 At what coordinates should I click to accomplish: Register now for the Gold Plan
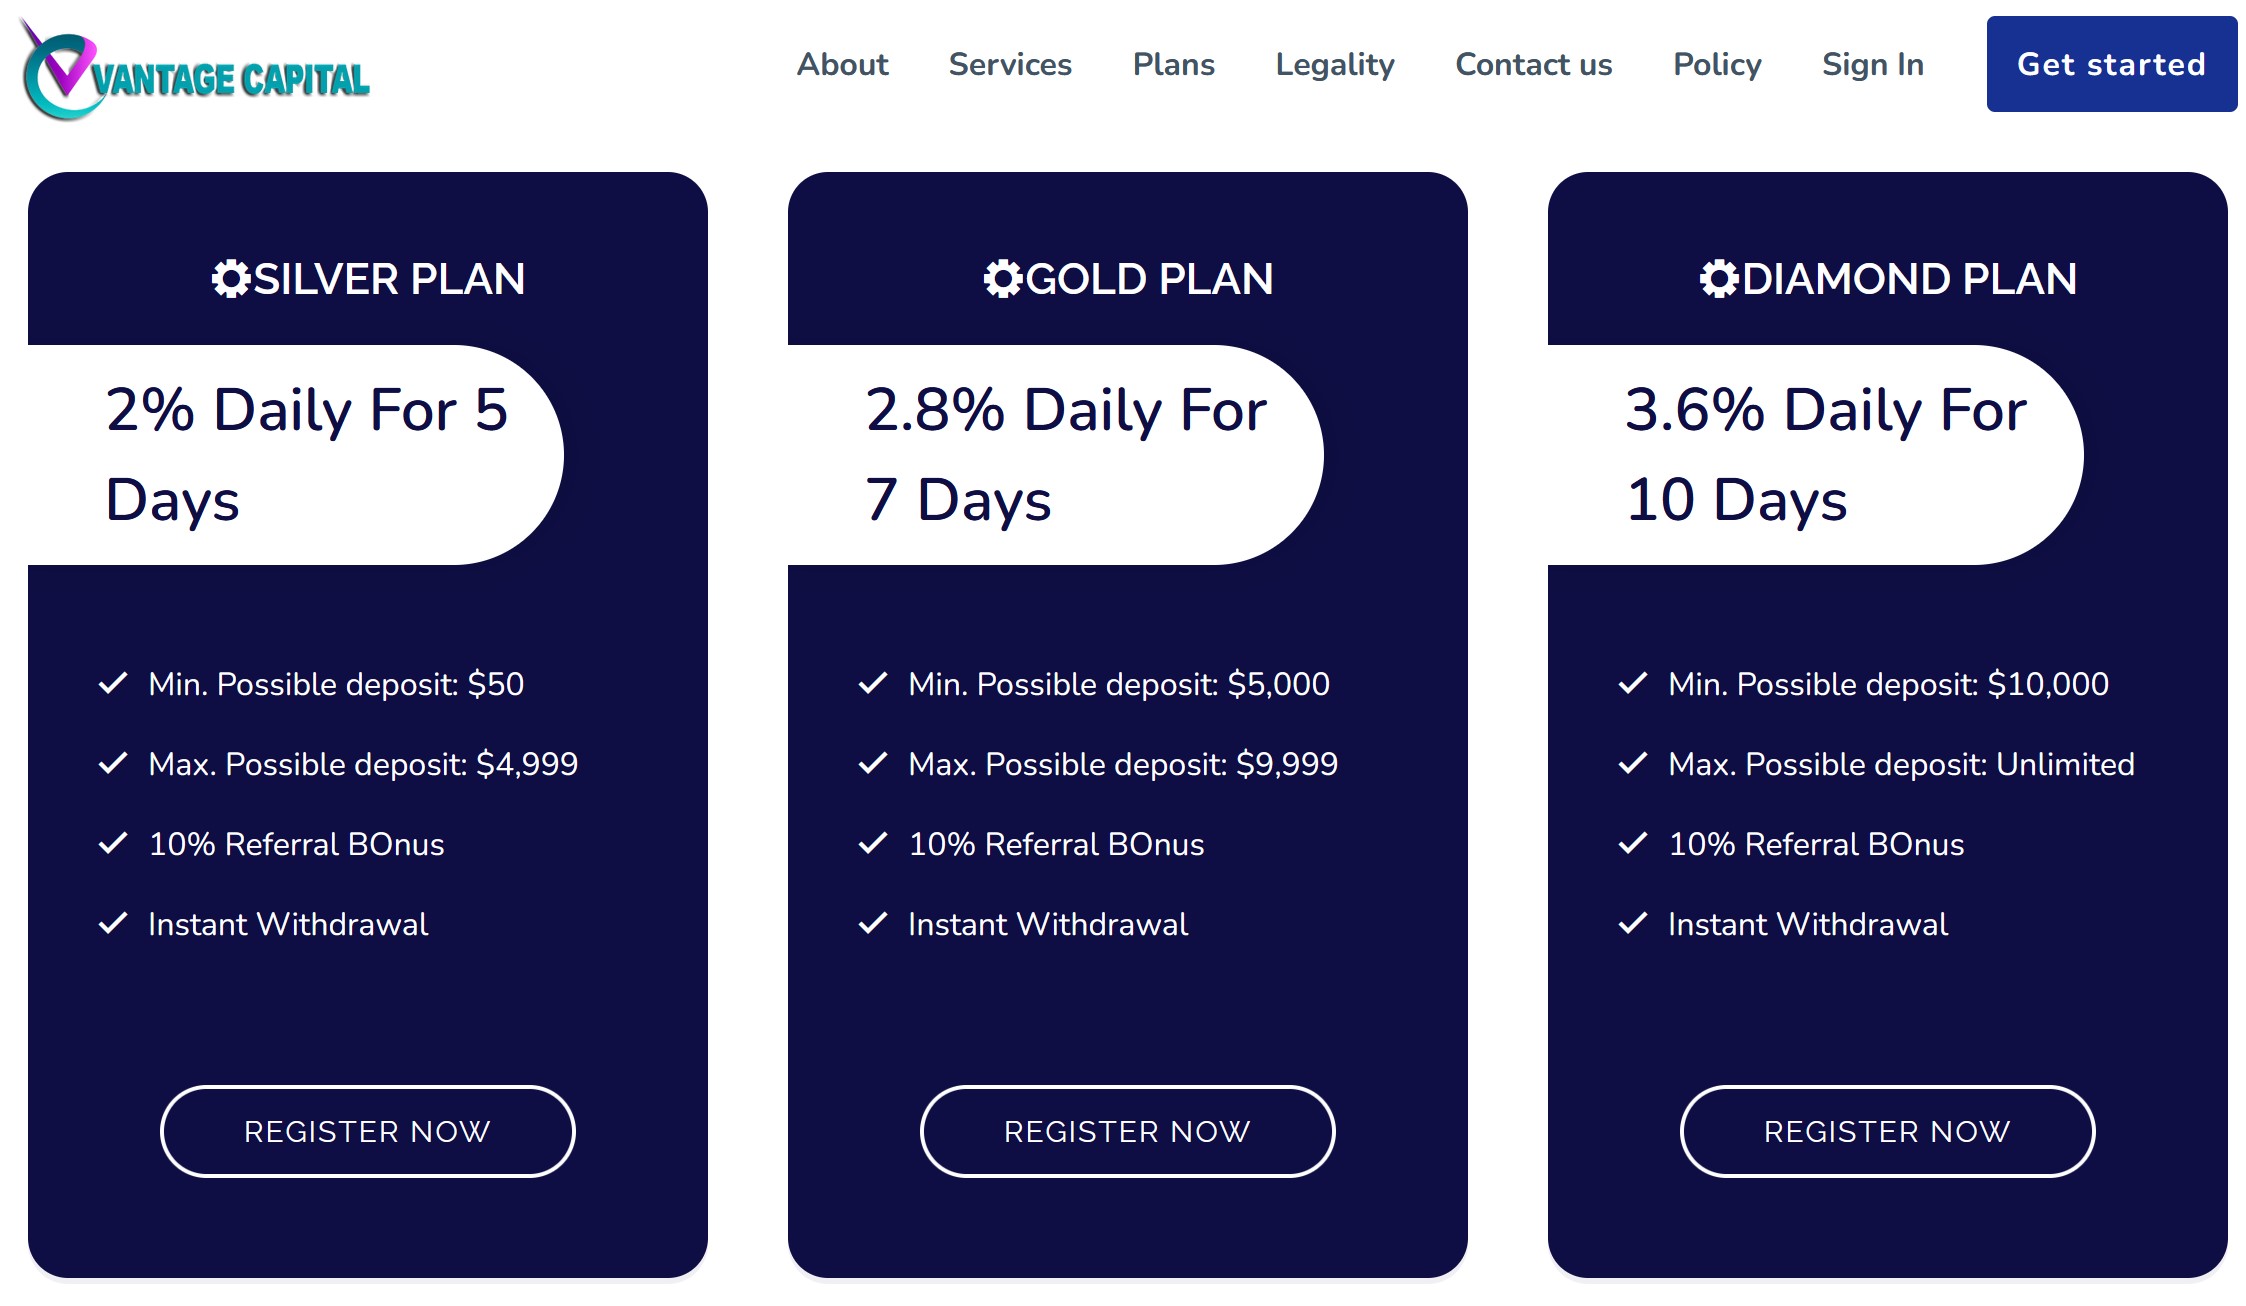[1127, 1131]
